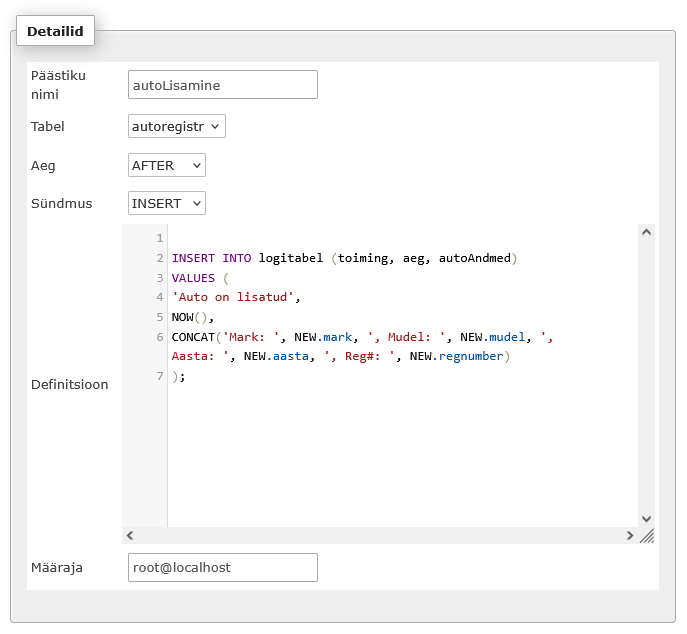Image resolution: width=687 pixels, height=634 pixels.
Task: Click the scroll right arrow below the editor
Action: tap(630, 535)
